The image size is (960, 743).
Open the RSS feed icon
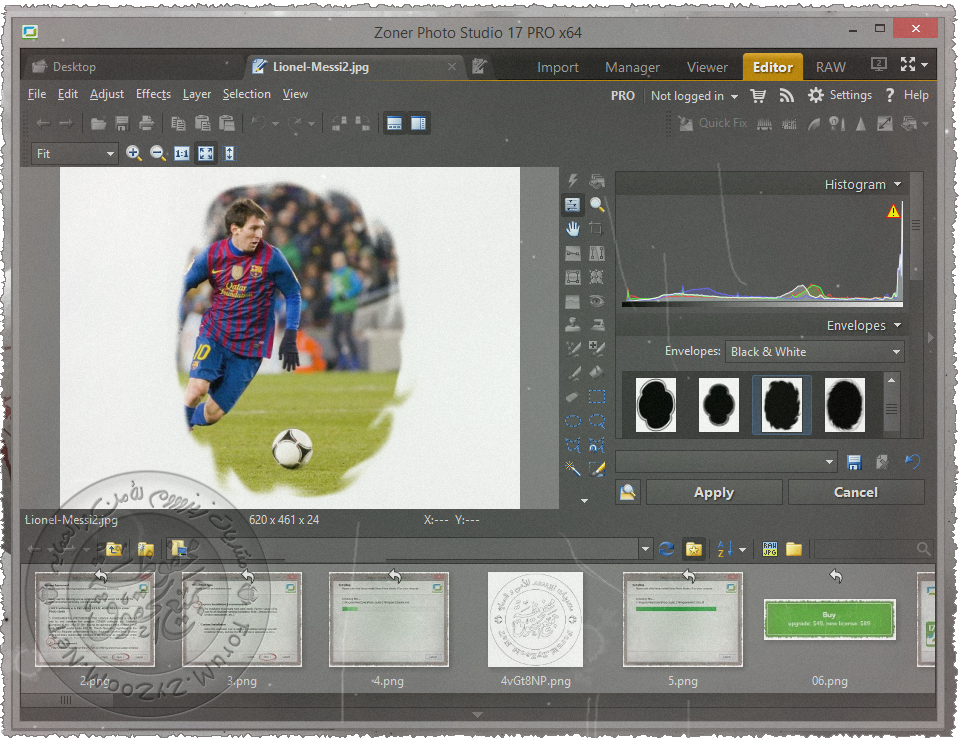pos(786,95)
